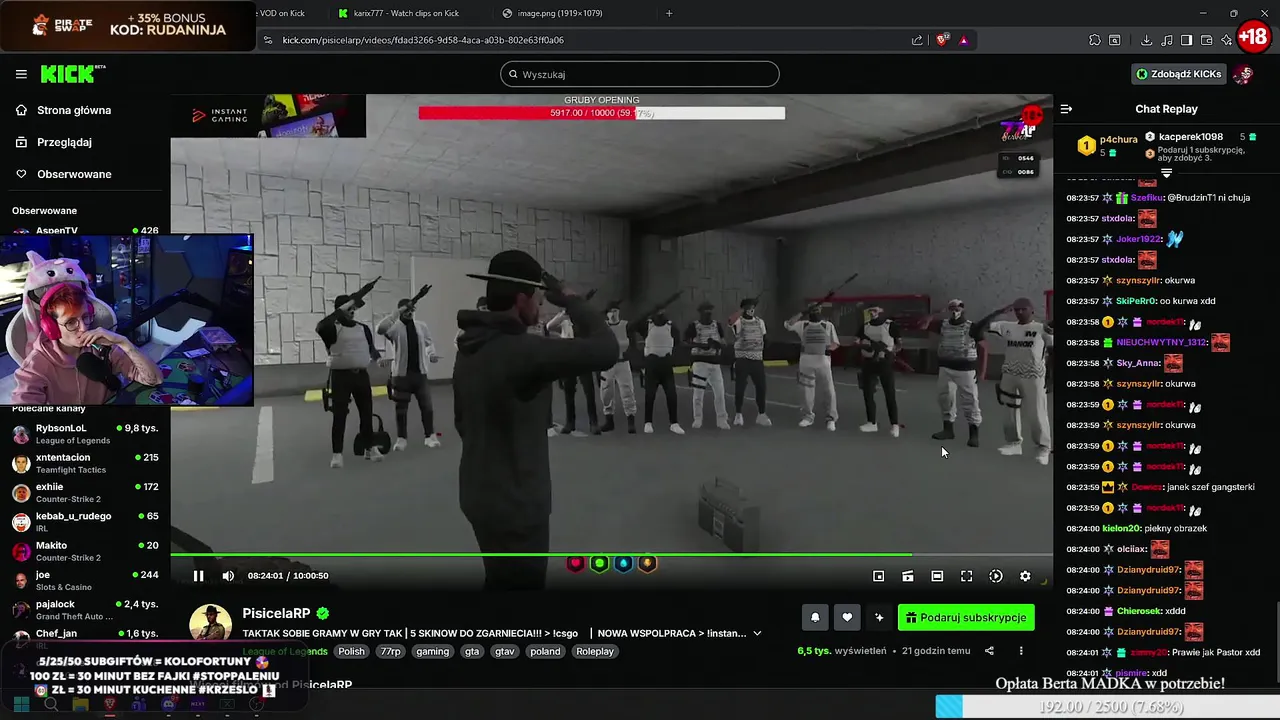
Task: Select the gtav tag
Action: pyautogui.click(x=504, y=651)
